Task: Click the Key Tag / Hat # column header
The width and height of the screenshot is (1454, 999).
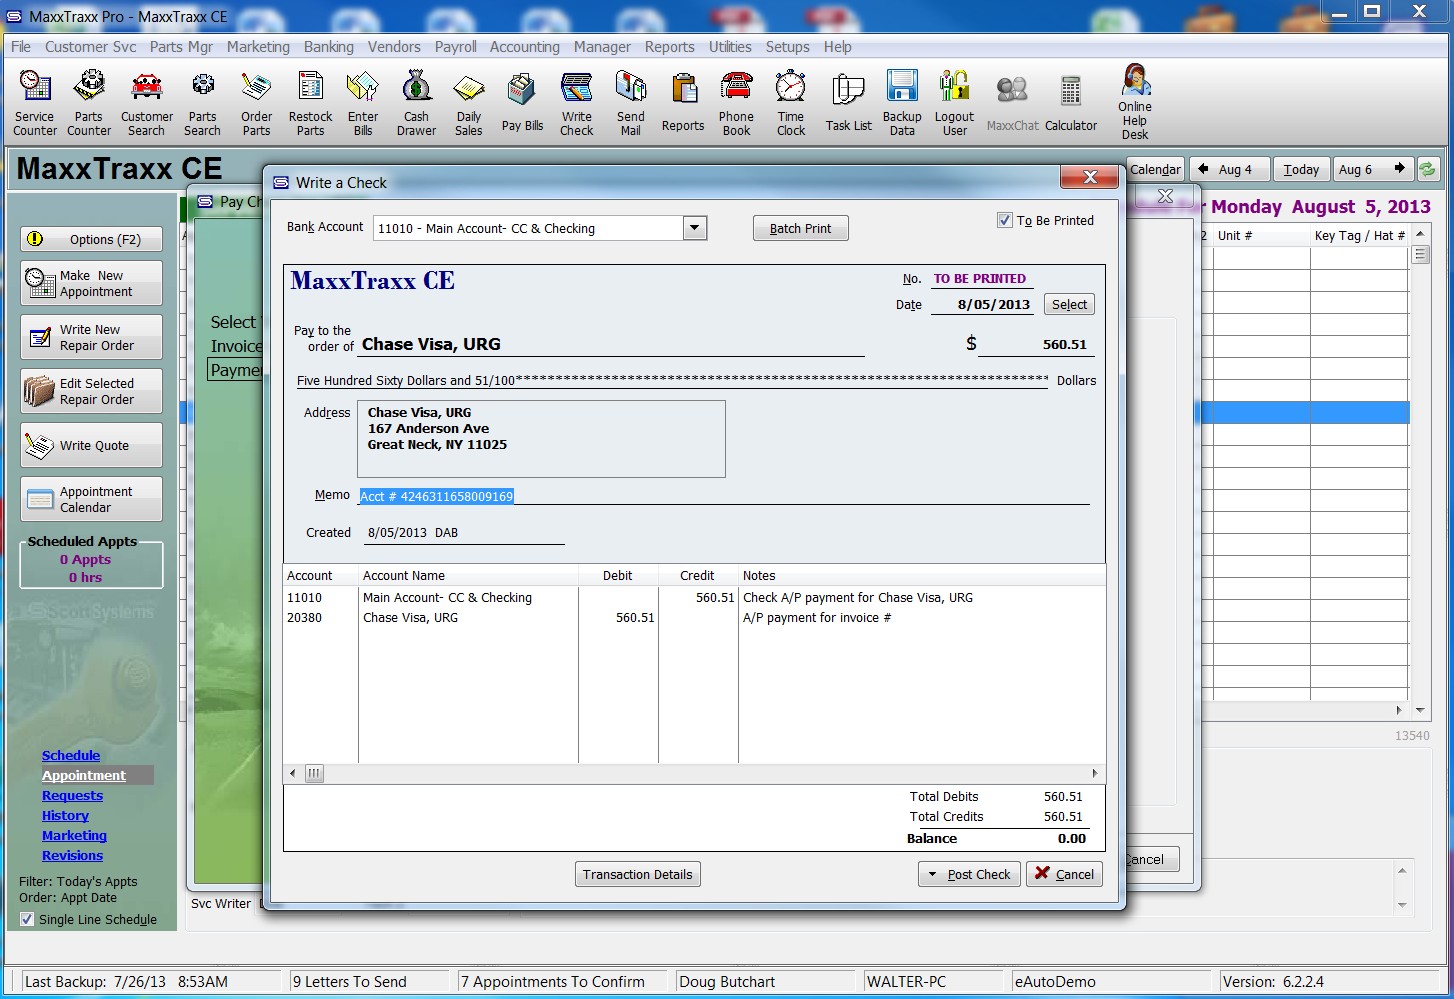Action: [1359, 236]
